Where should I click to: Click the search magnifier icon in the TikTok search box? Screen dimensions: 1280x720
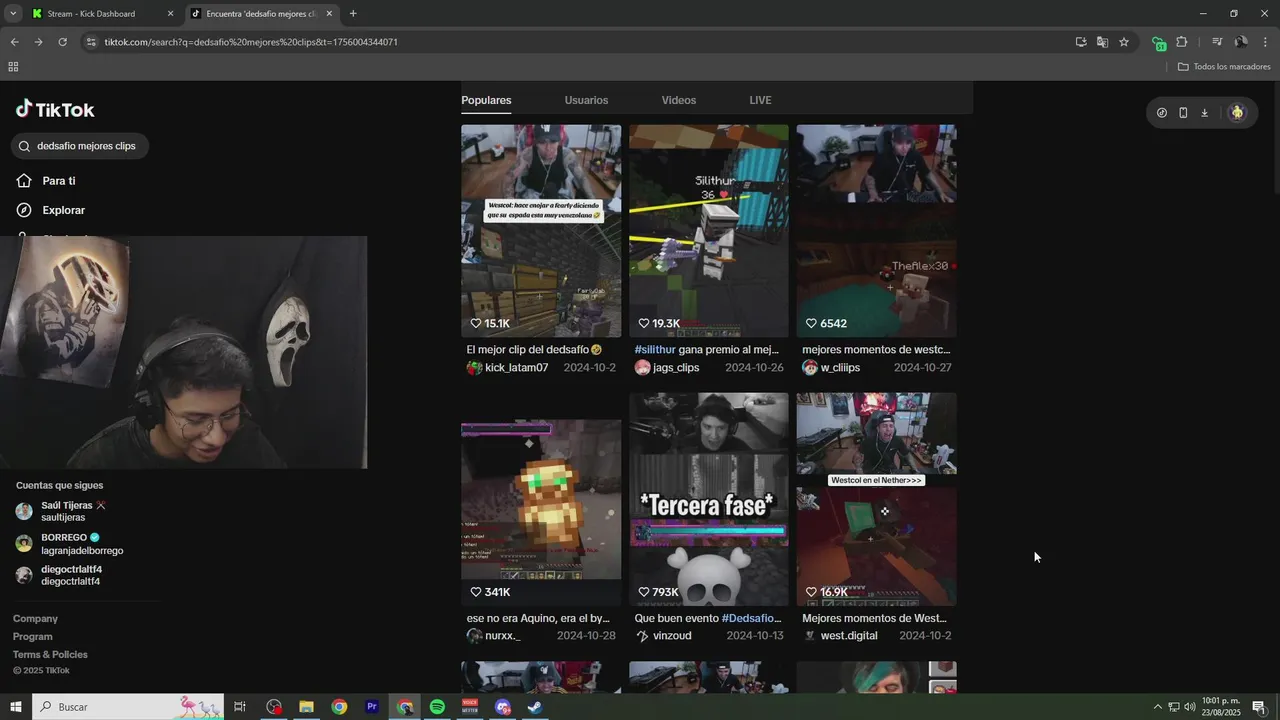click(x=25, y=146)
